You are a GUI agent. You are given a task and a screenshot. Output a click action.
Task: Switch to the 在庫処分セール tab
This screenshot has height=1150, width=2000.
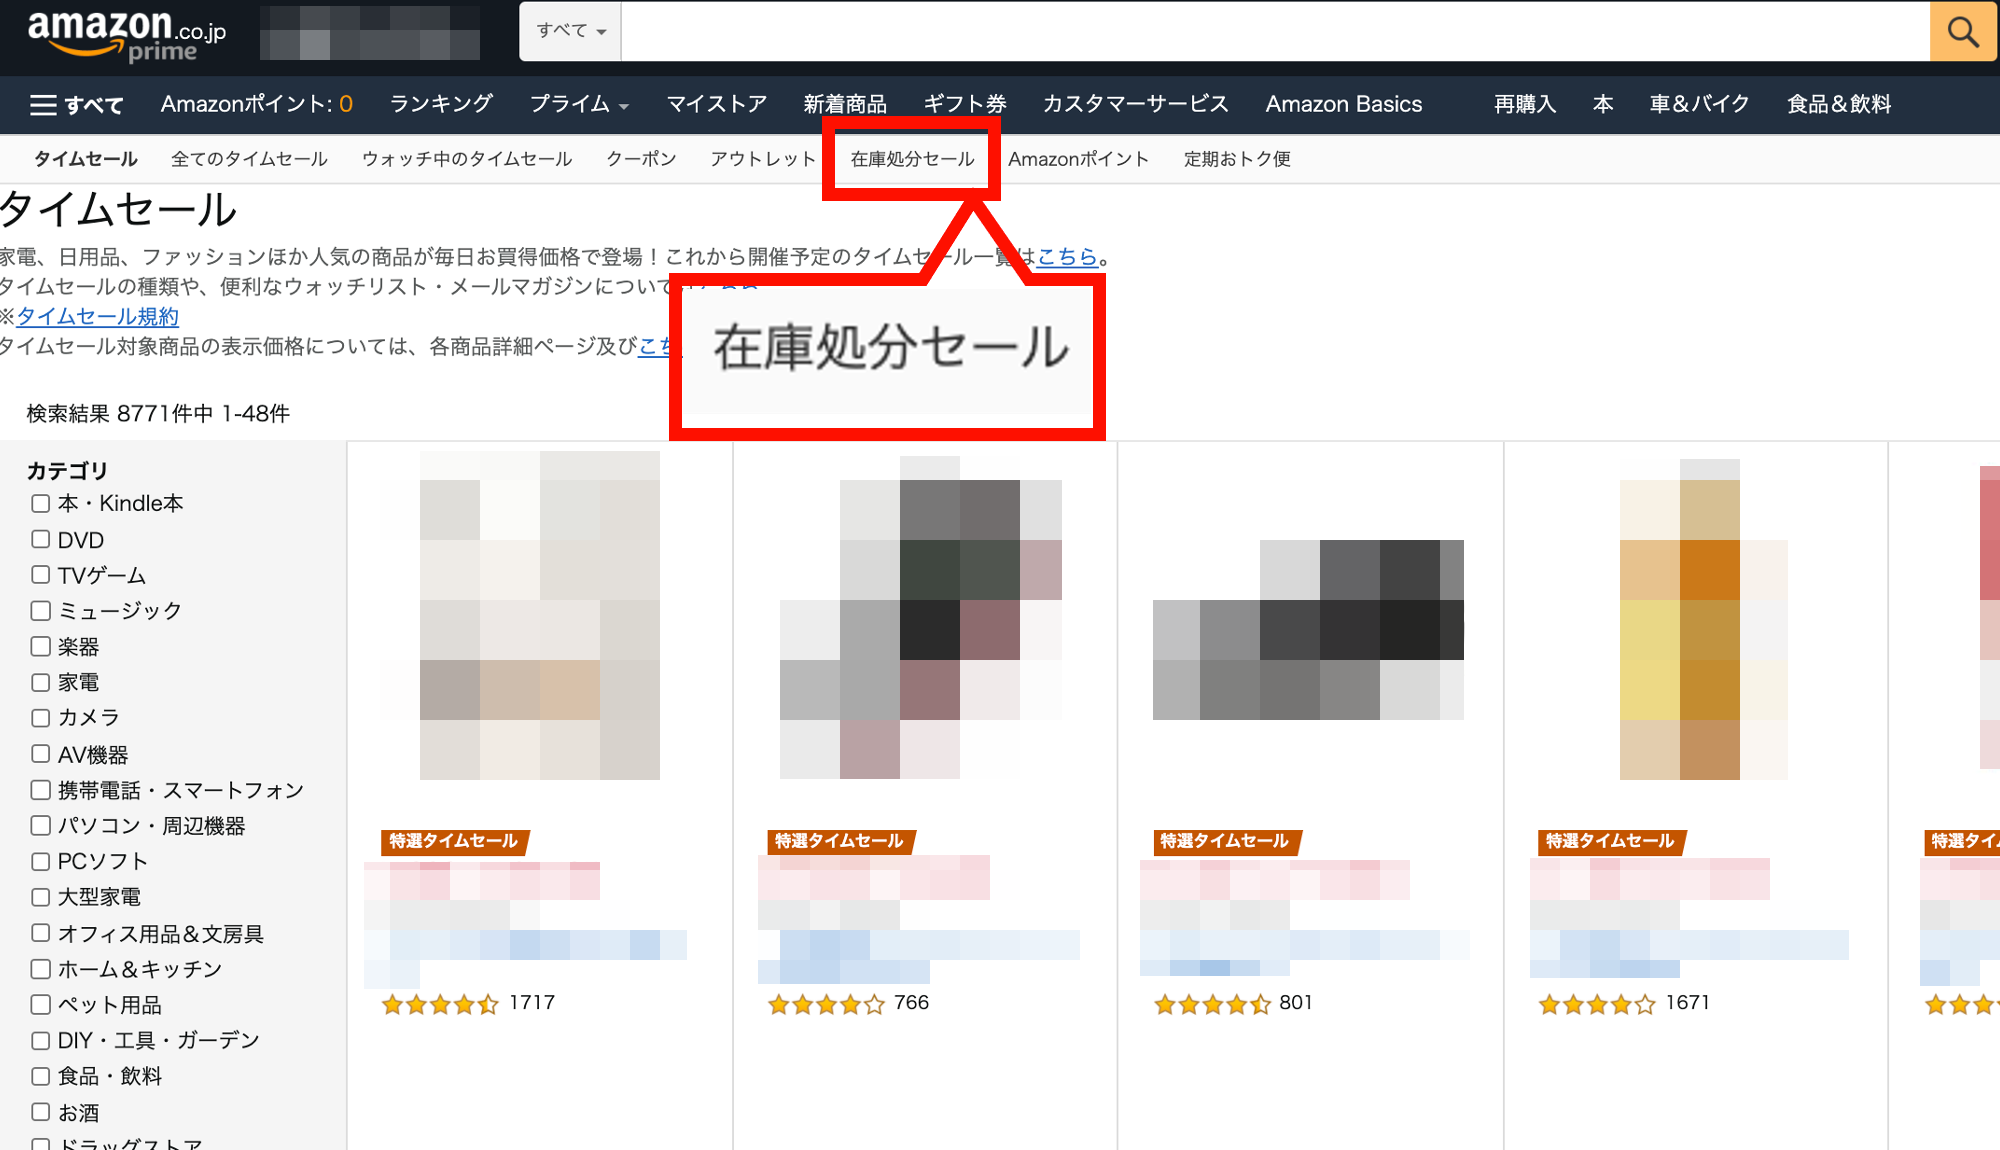(912, 158)
